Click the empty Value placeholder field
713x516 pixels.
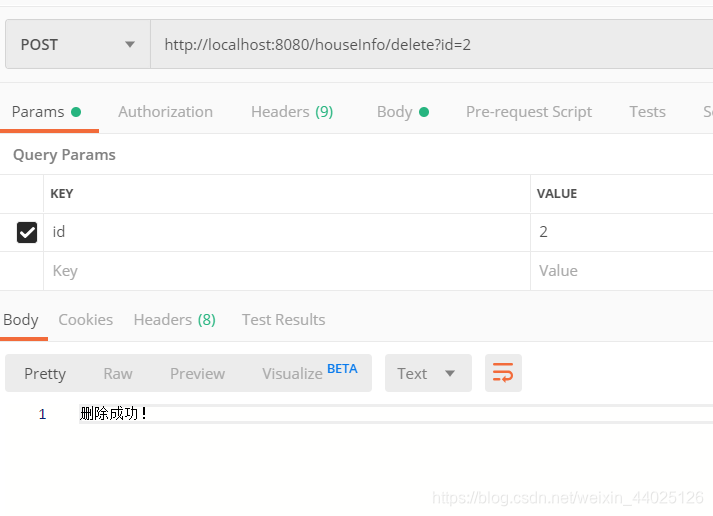pos(622,271)
